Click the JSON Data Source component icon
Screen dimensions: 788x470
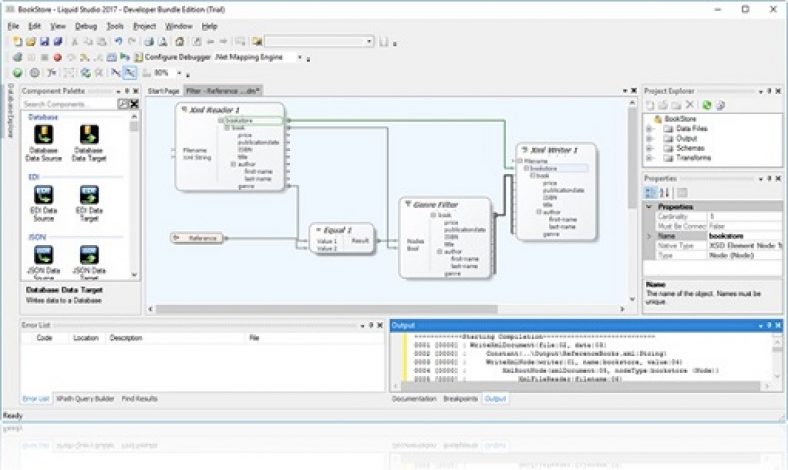click(x=42, y=255)
